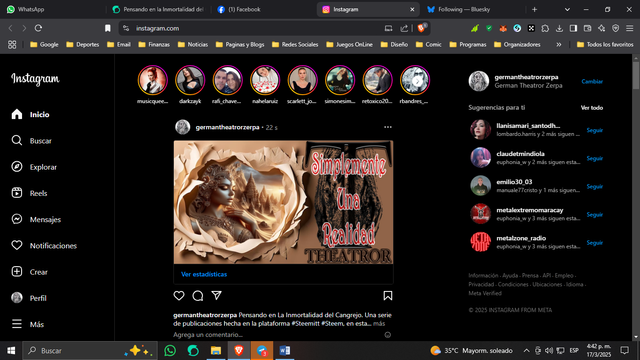This screenshot has width=640, height=360.
Task: Follow claudetmindiola via Seguir
Action: 595,158
